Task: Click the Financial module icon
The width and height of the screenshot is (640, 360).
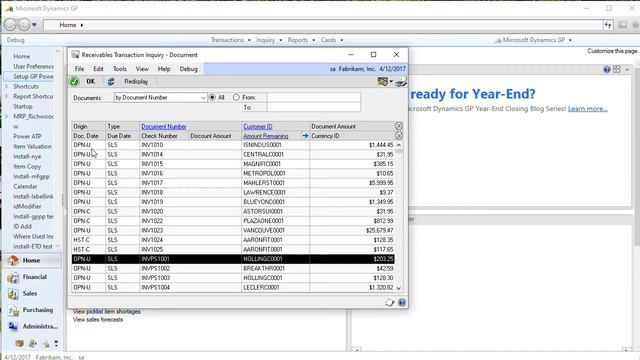Action: (x=13, y=277)
